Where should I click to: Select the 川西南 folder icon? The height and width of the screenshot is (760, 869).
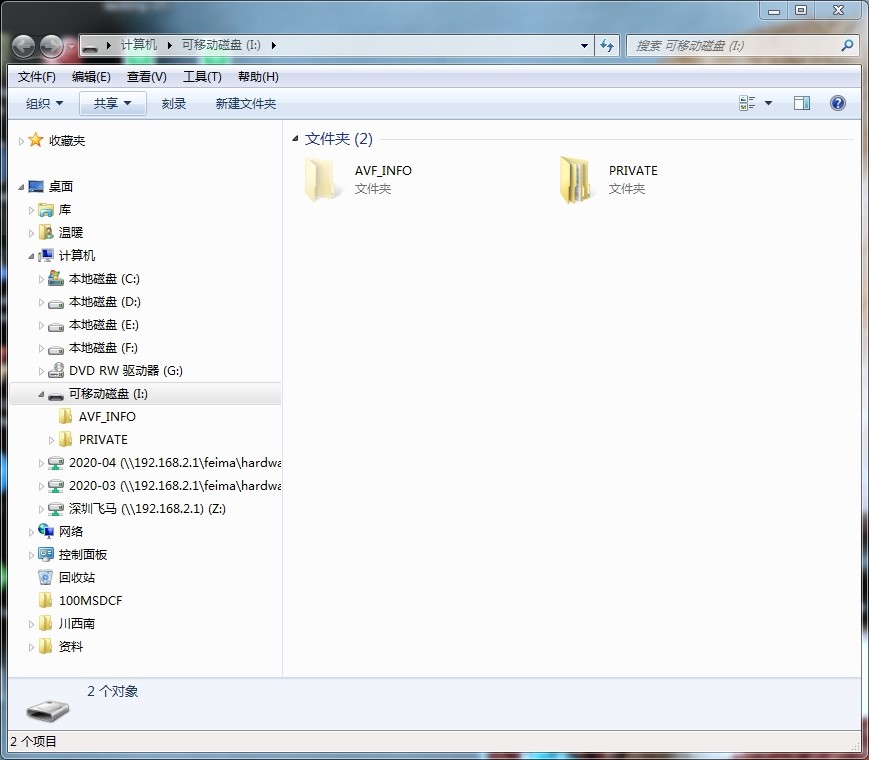click(46, 623)
